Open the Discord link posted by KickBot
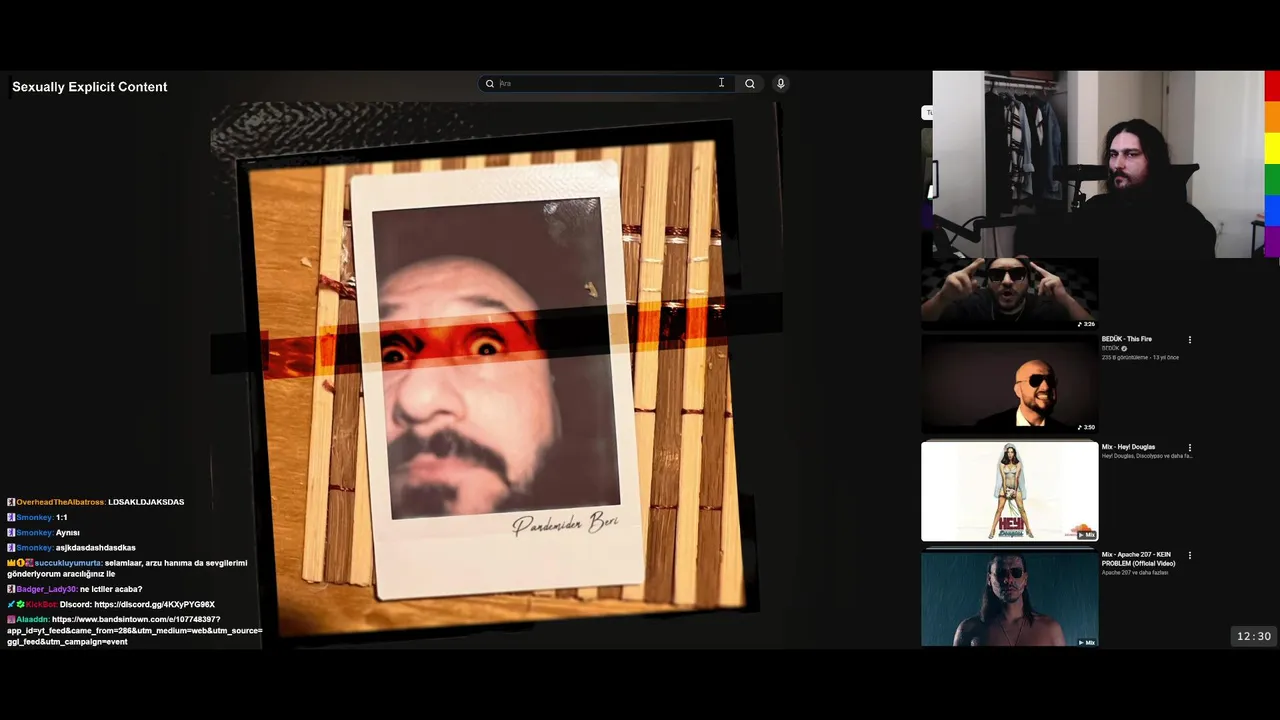Image resolution: width=1280 pixels, height=720 pixels. pyautogui.click(x=154, y=605)
